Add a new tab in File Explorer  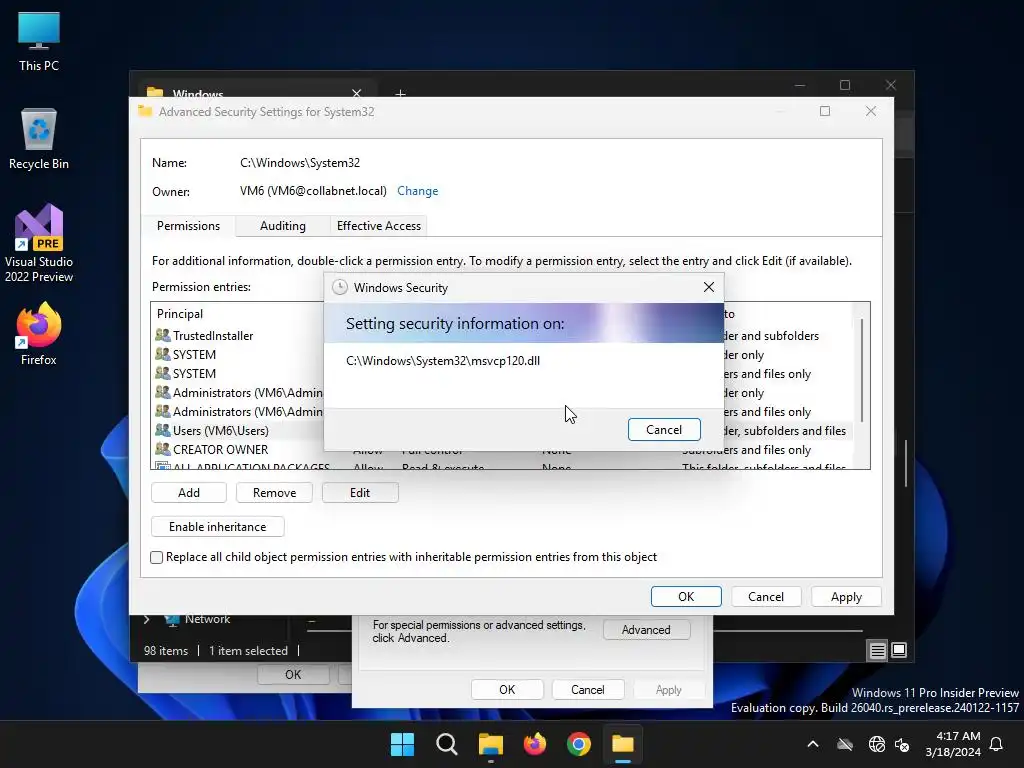pos(400,94)
